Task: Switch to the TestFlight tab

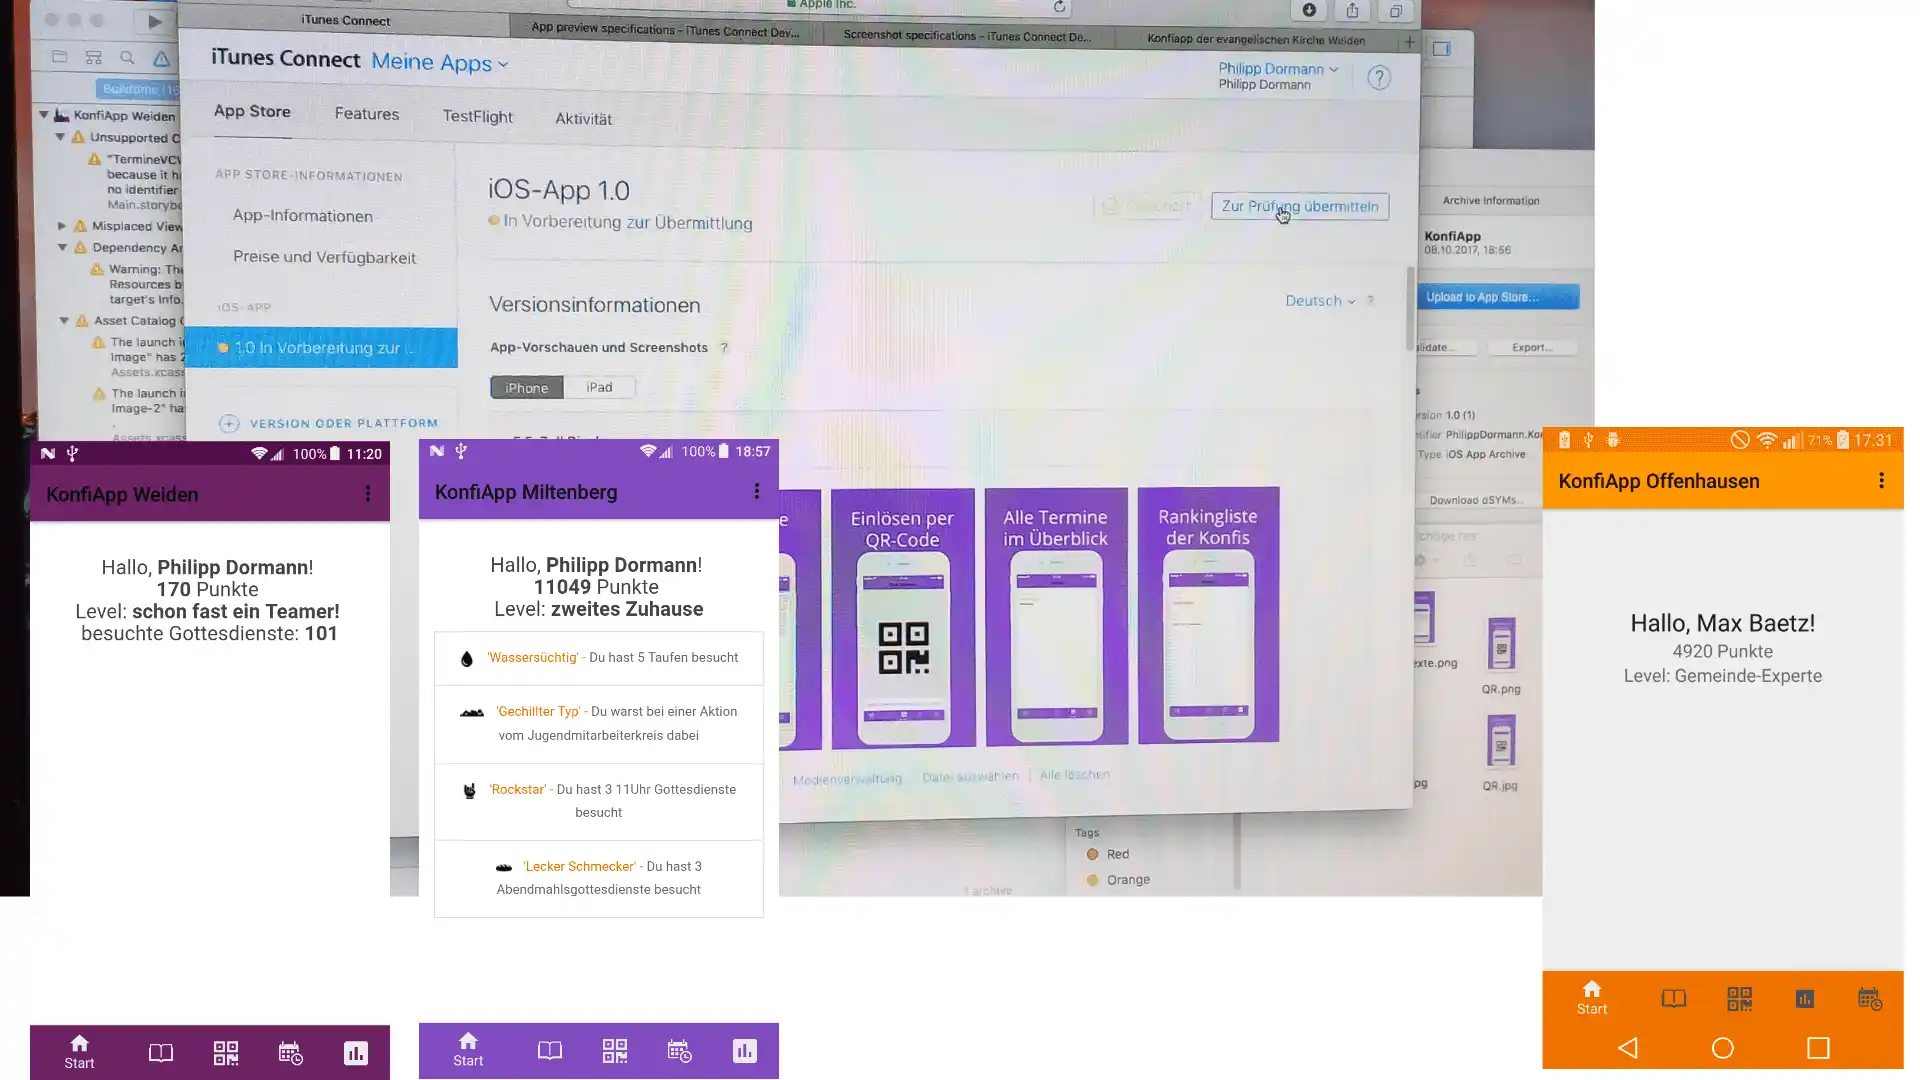Action: coord(478,117)
